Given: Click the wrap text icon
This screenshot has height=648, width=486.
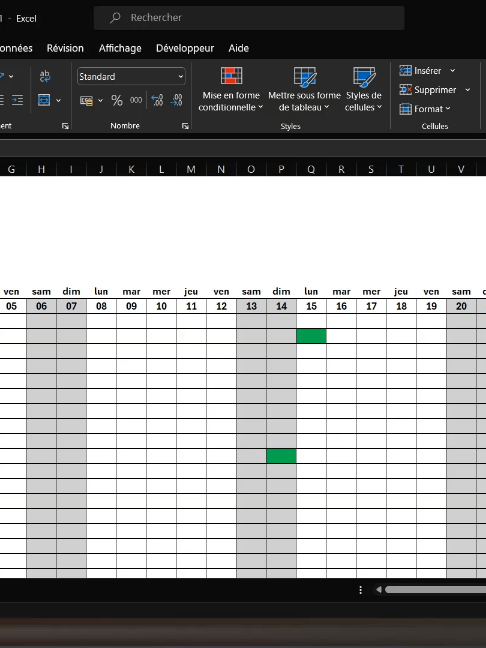Looking at the screenshot, I should click(45, 76).
